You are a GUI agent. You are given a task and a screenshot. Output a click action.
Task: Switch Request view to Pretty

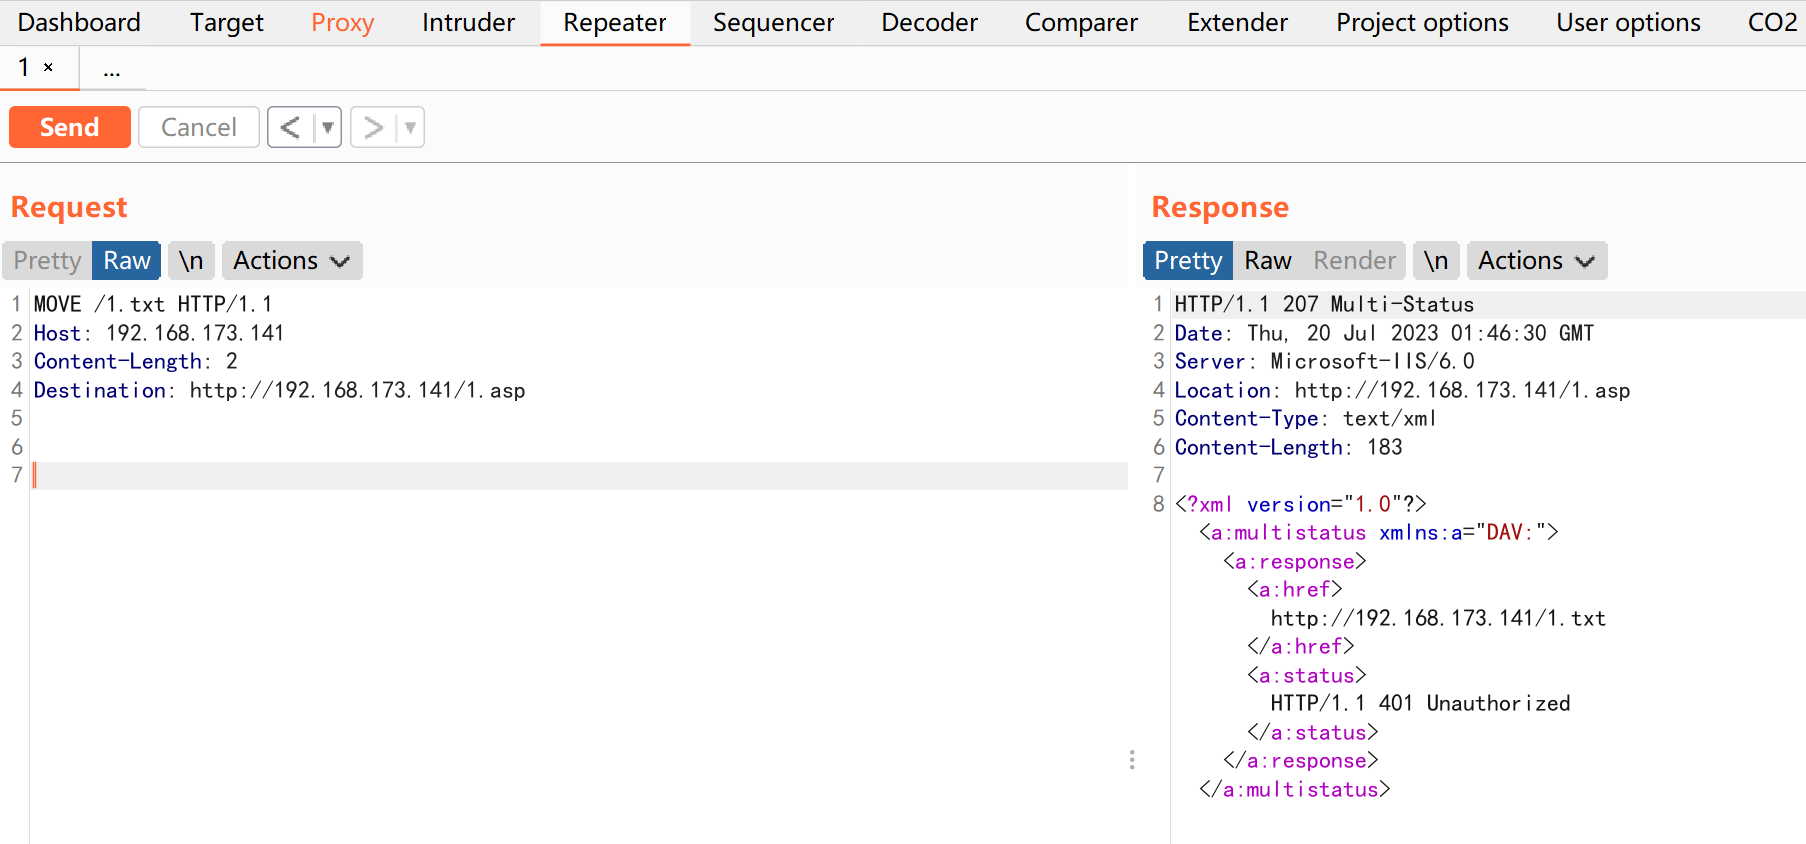tap(47, 261)
